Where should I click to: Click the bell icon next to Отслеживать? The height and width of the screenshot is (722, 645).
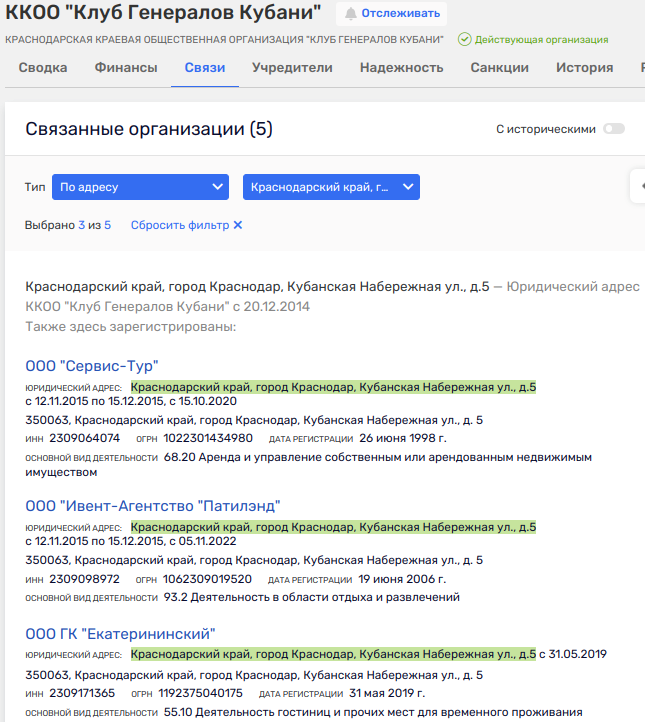[351, 14]
